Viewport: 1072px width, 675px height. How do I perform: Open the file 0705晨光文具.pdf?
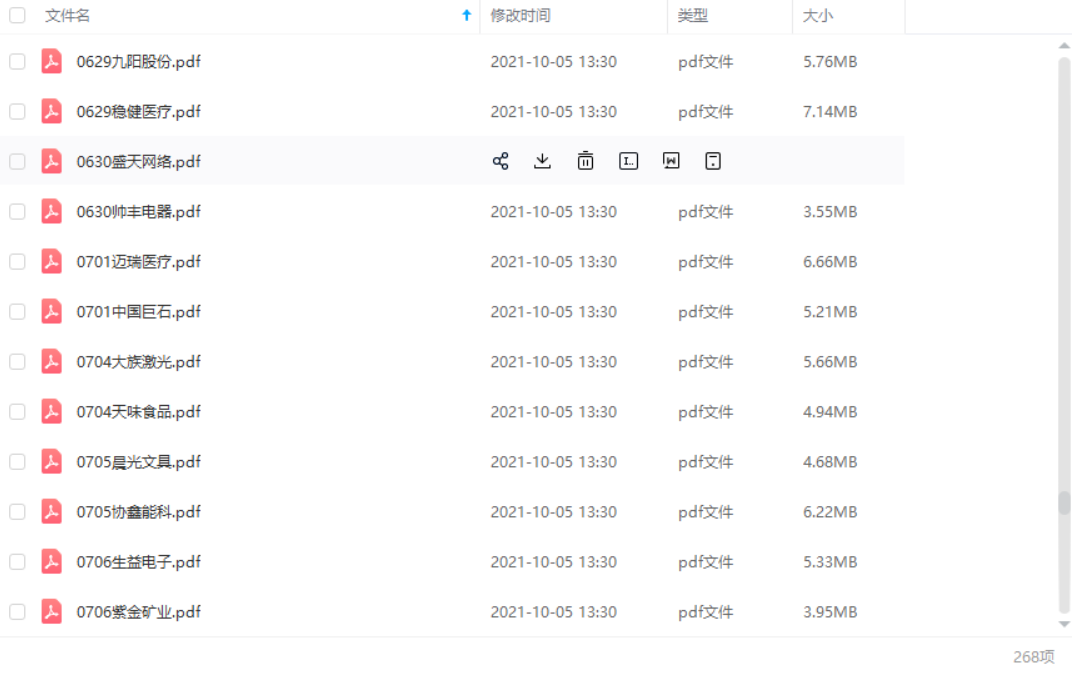coord(139,462)
